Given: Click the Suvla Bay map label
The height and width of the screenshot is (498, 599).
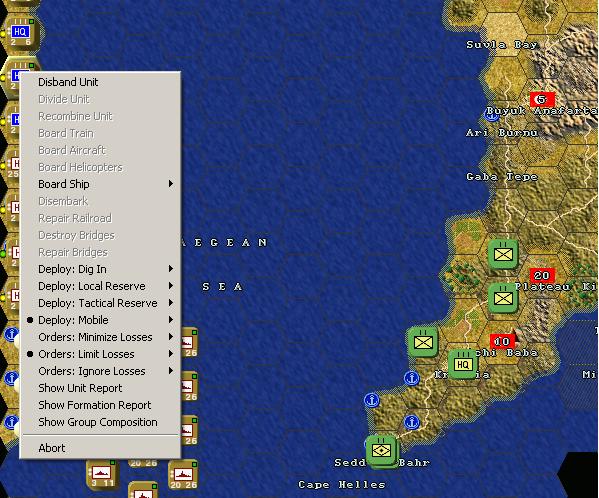Looking at the screenshot, I should tap(502, 45).
